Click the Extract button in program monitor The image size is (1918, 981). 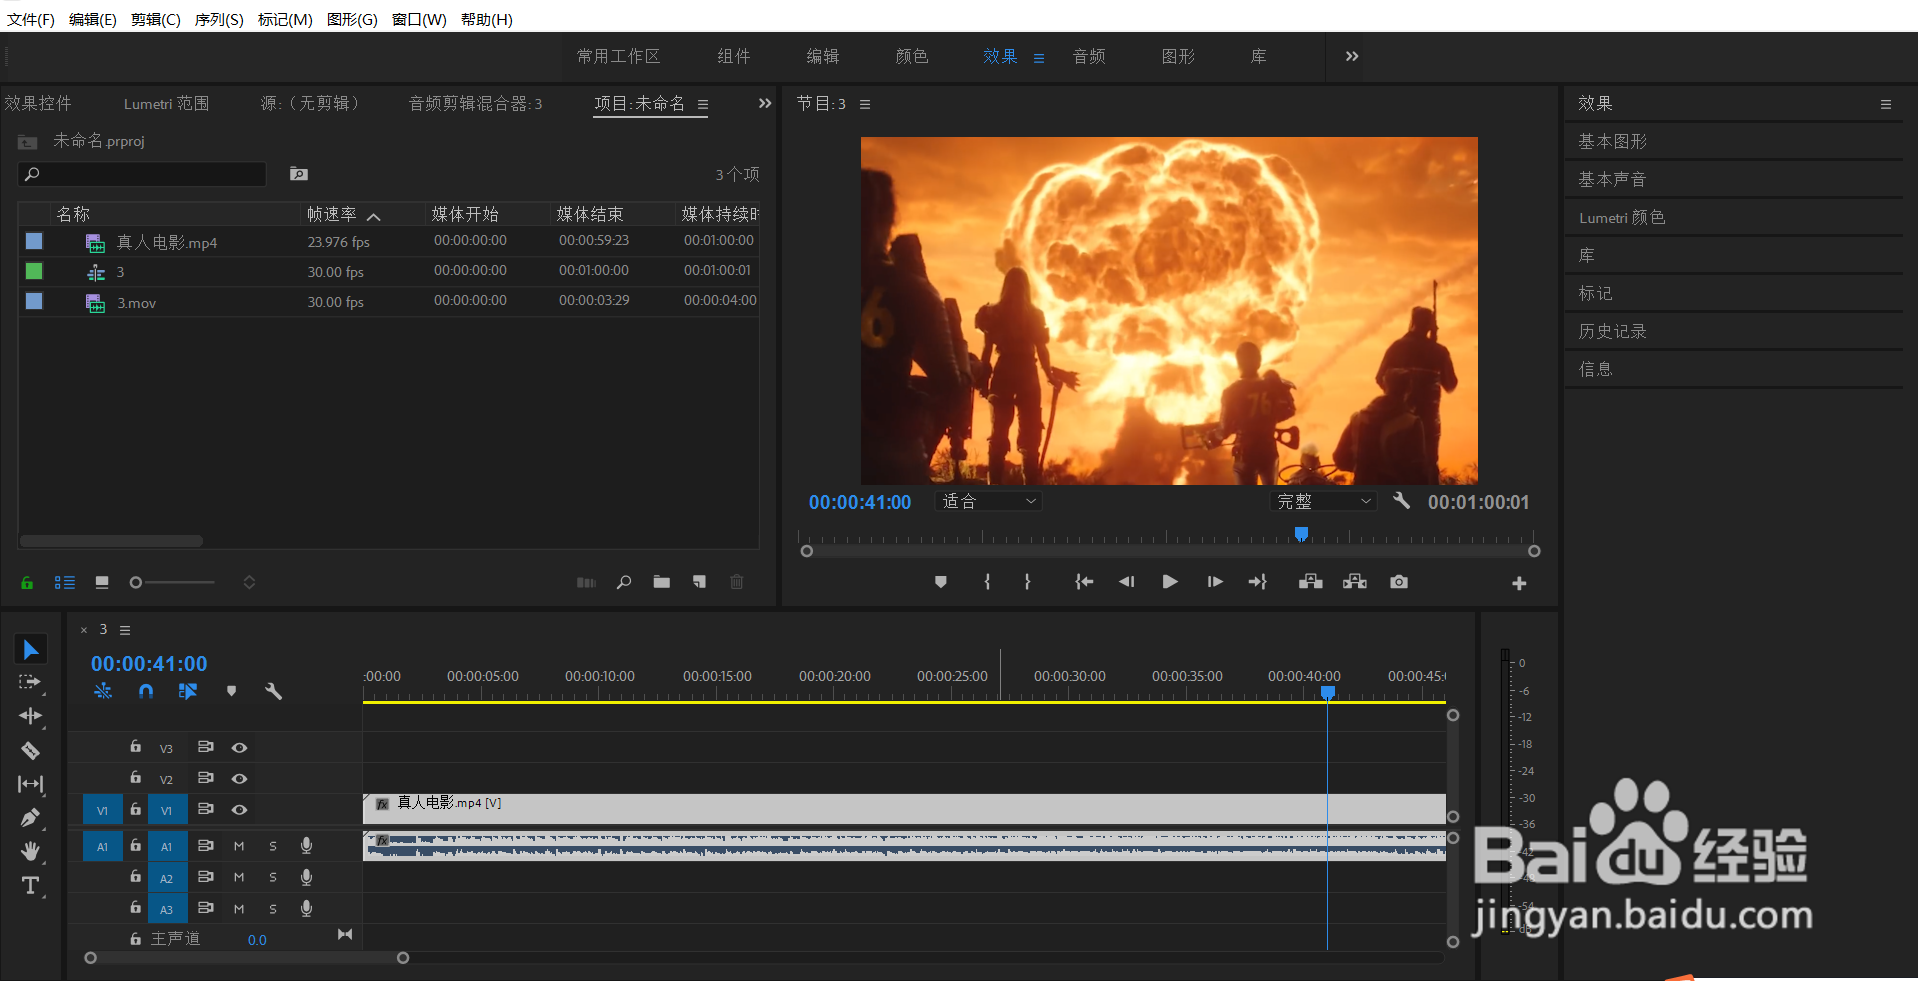[x=1354, y=582]
